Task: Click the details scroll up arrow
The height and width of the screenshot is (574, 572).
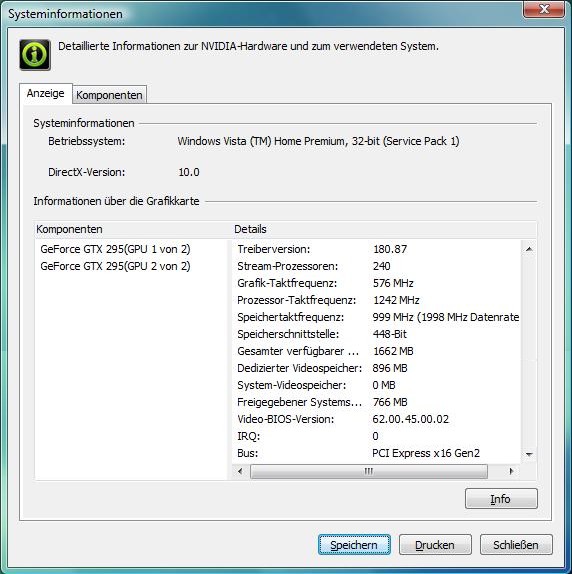Action: point(529,249)
